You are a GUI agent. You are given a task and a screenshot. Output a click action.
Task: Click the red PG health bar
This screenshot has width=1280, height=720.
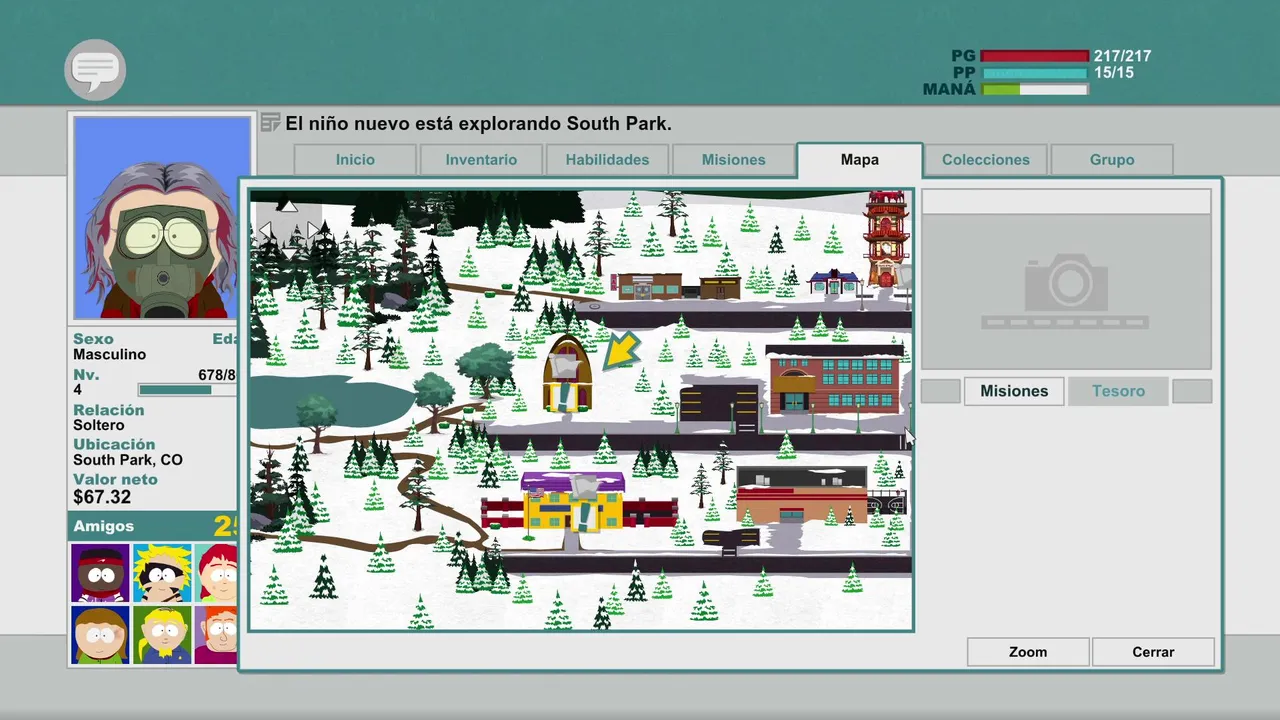(1034, 57)
